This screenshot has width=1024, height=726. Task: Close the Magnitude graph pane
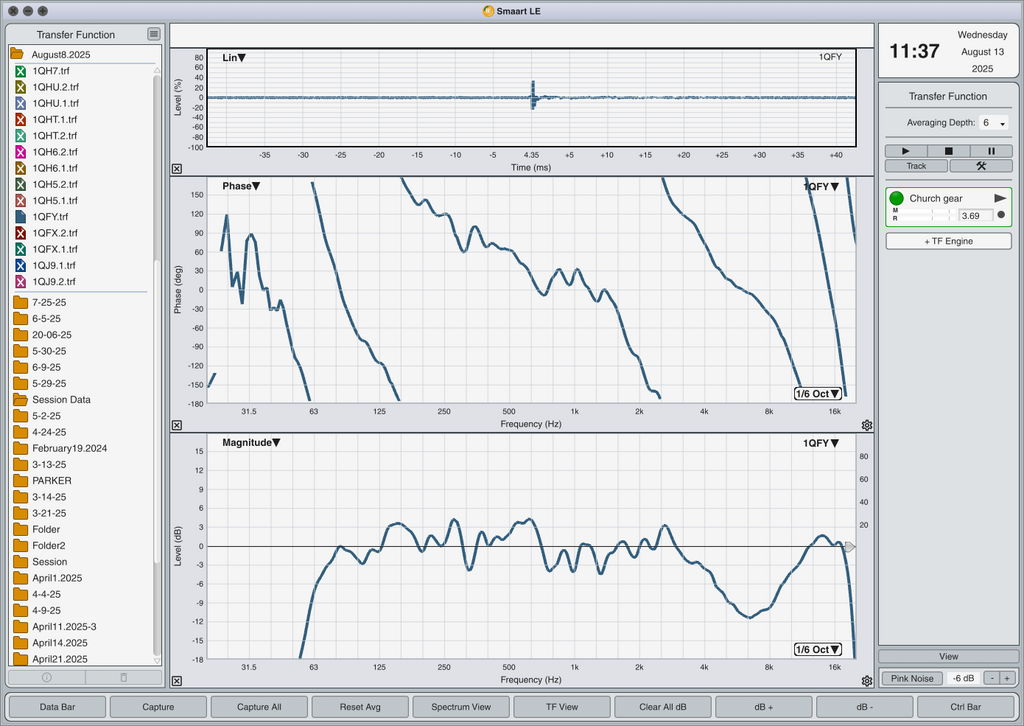[x=177, y=681]
